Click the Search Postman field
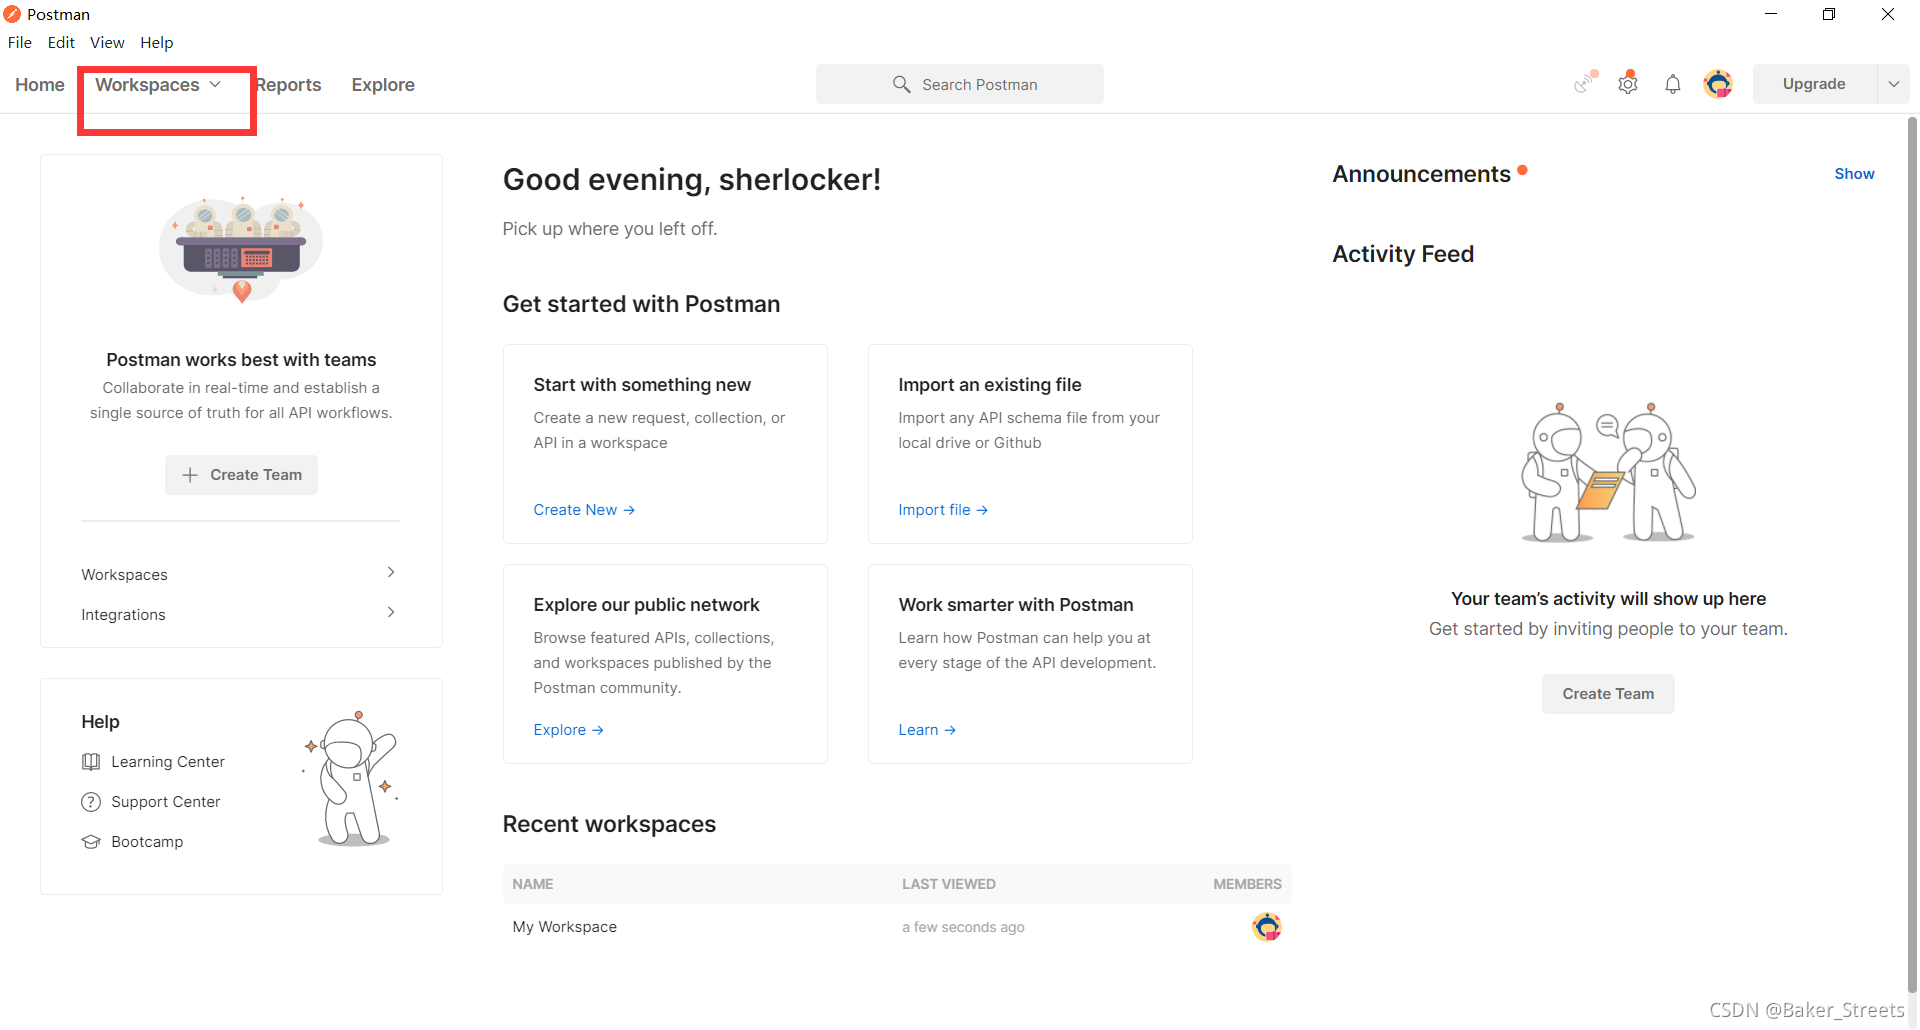The height and width of the screenshot is (1030, 1920). pyautogui.click(x=960, y=84)
